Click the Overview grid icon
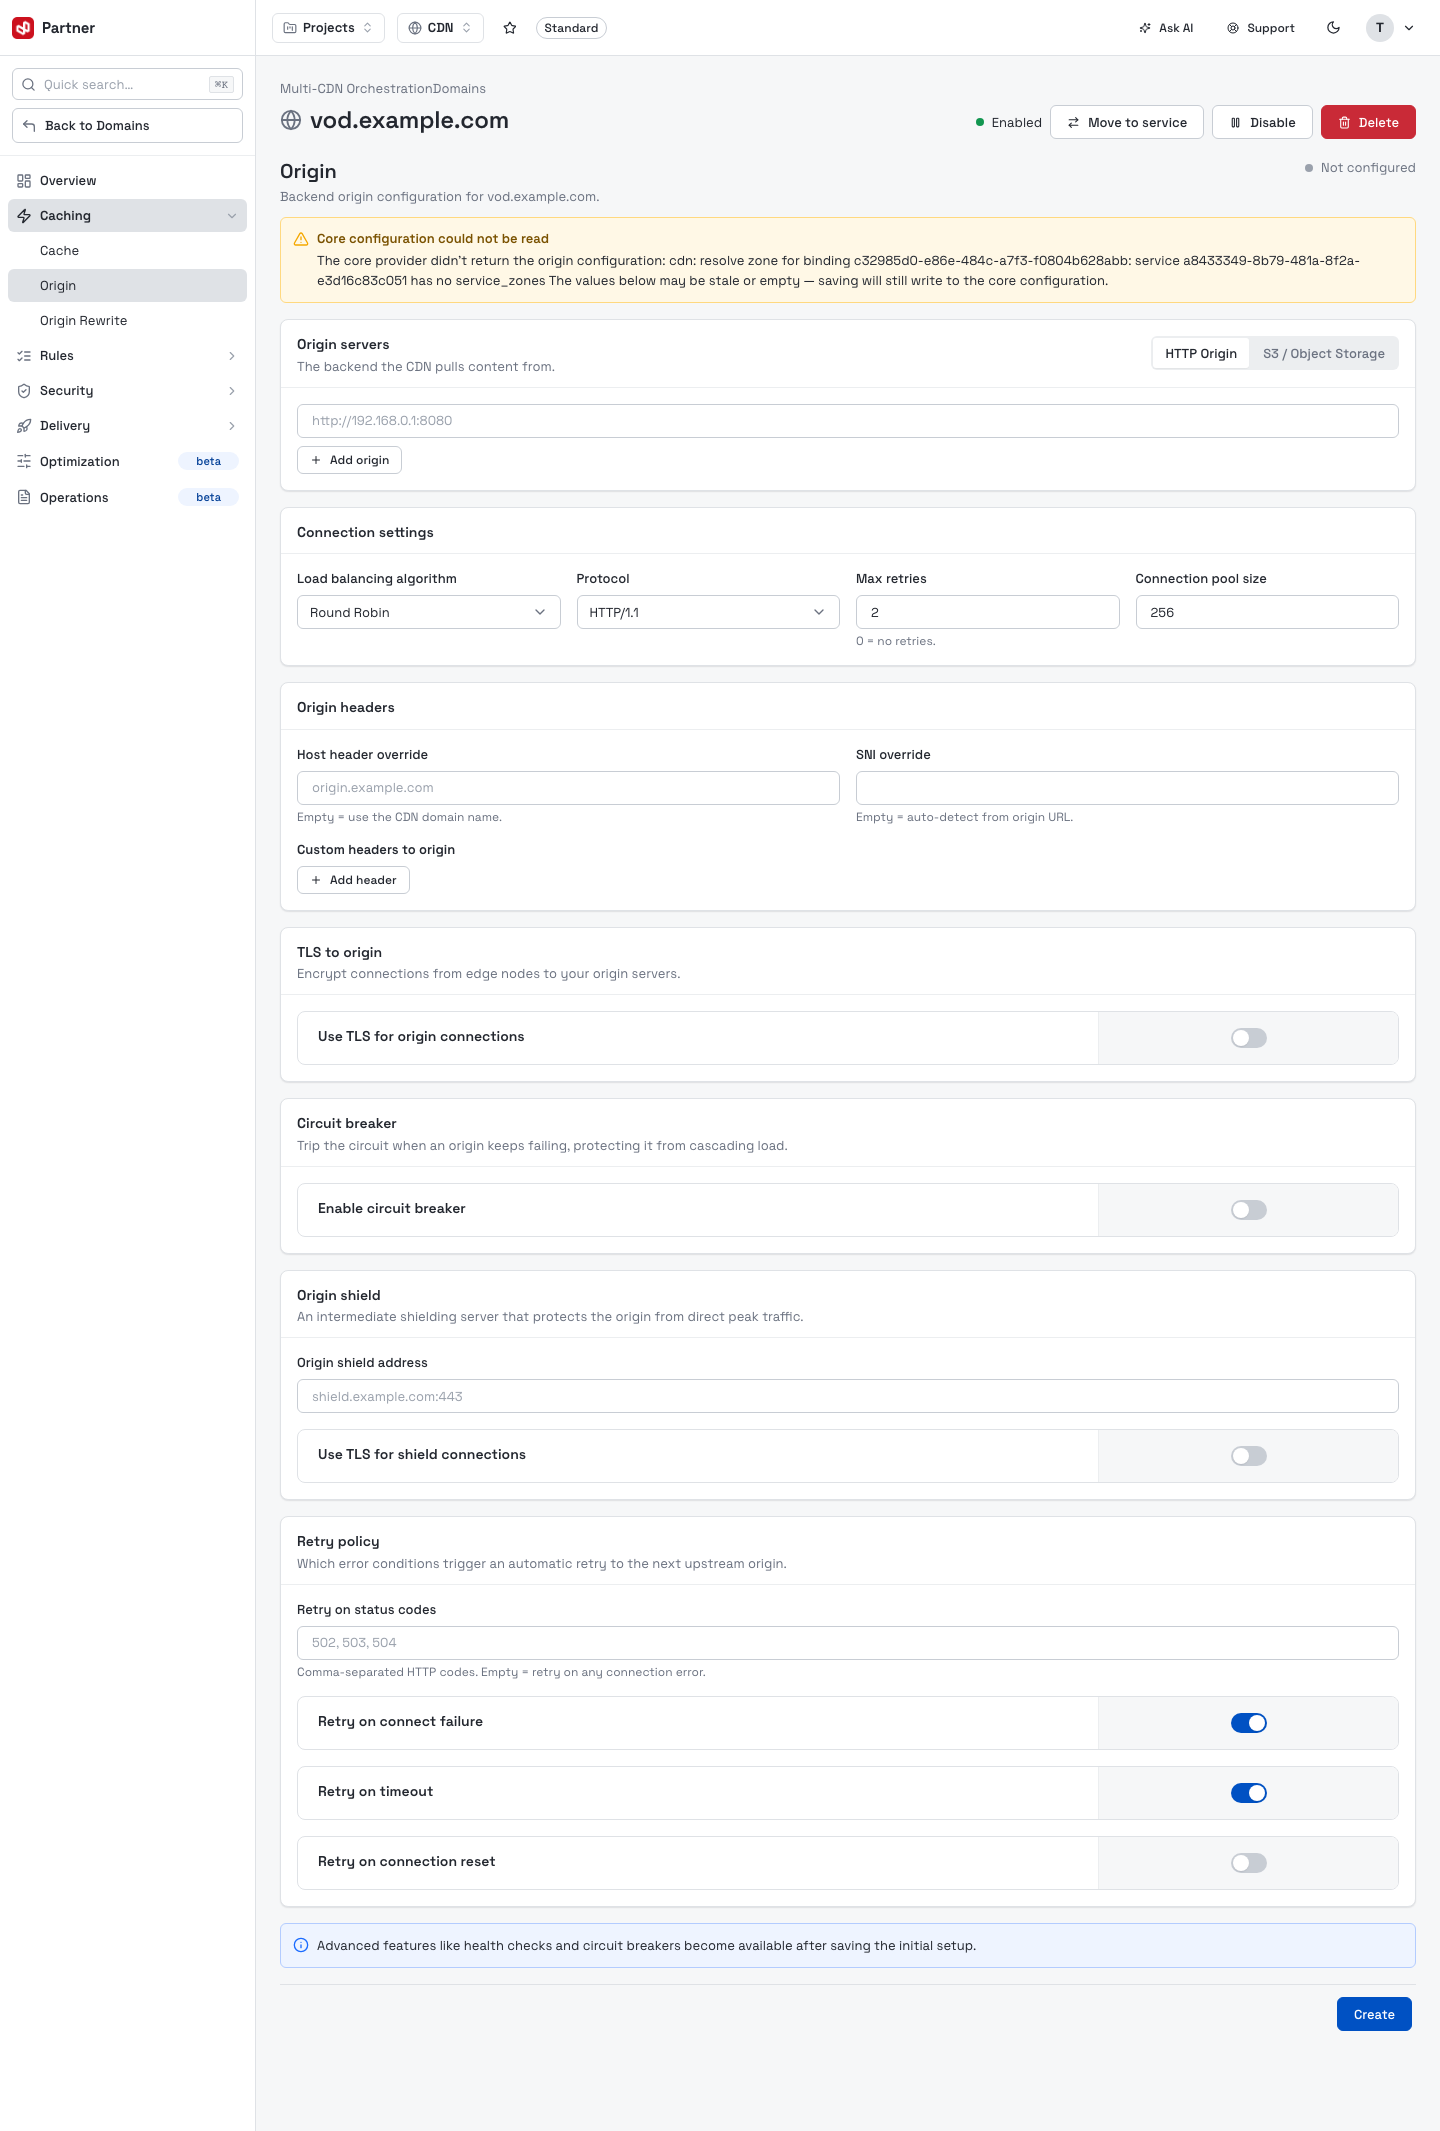1440x2131 pixels. pos(24,181)
